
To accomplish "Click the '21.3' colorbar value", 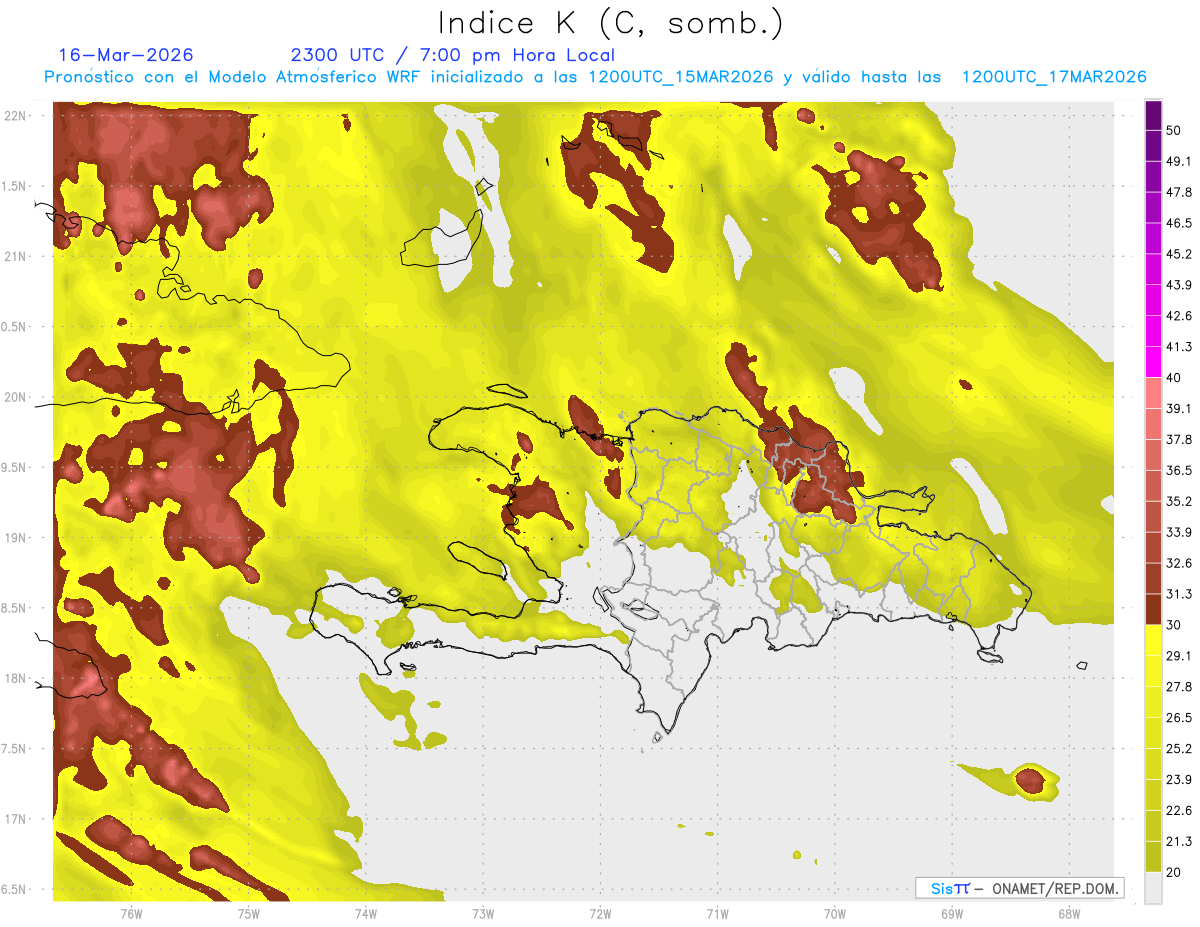I will tap(1179, 841).
